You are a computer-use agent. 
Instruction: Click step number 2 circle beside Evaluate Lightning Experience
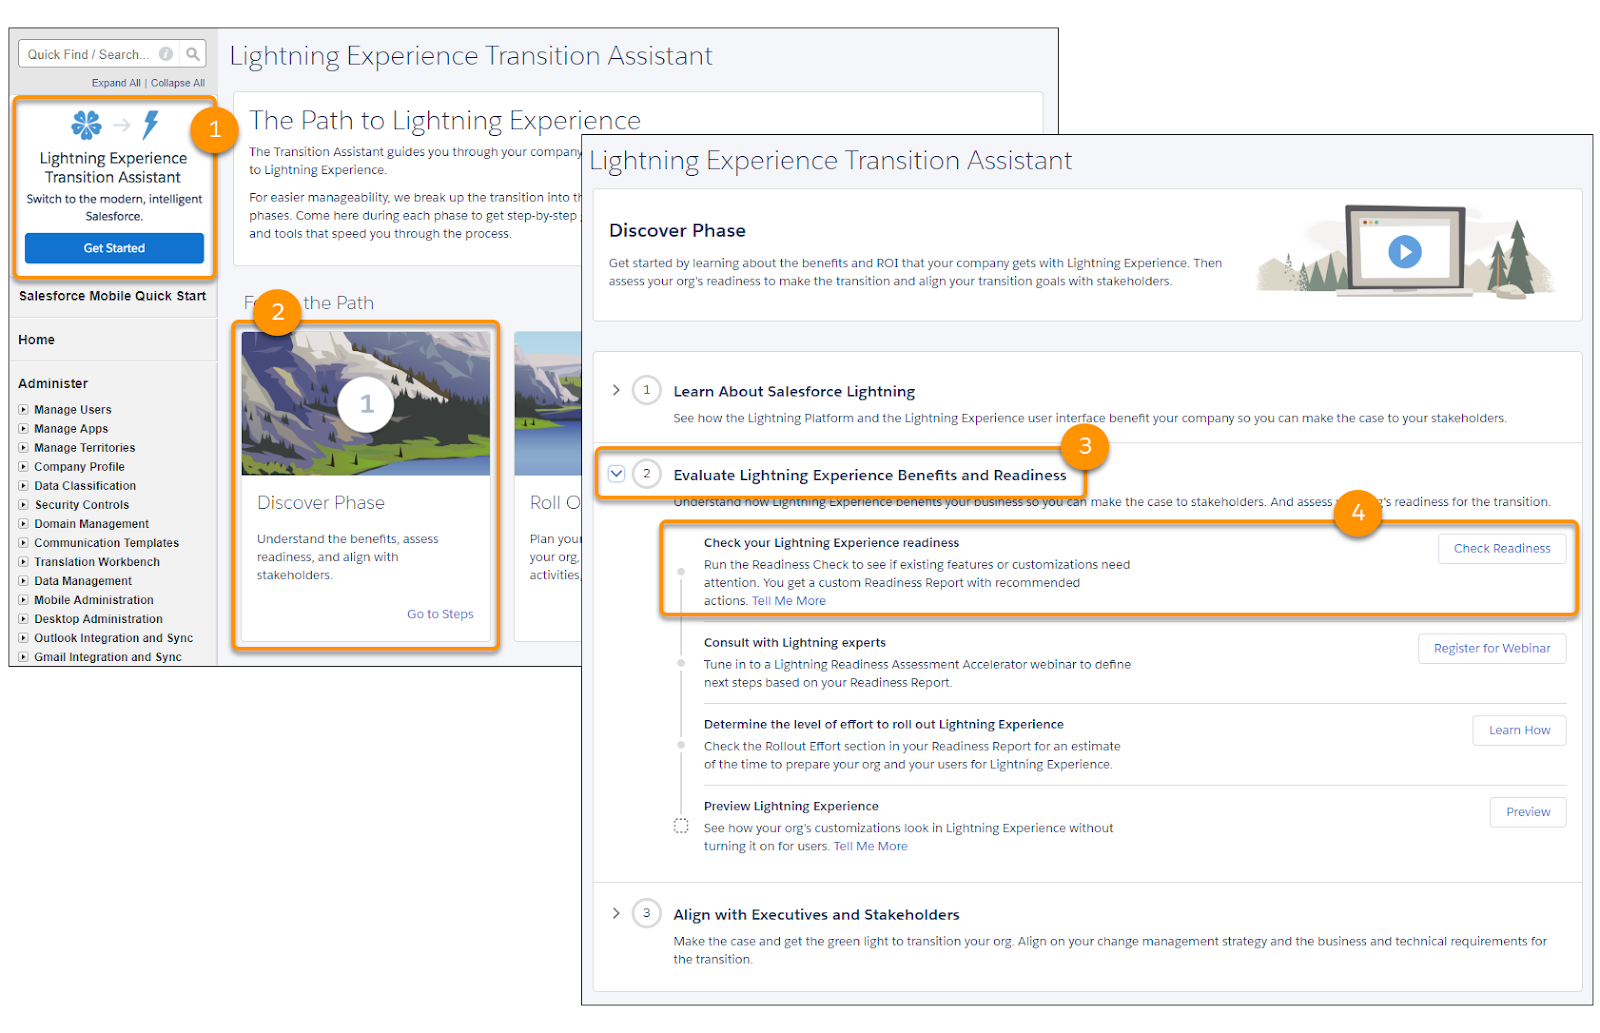646,474
